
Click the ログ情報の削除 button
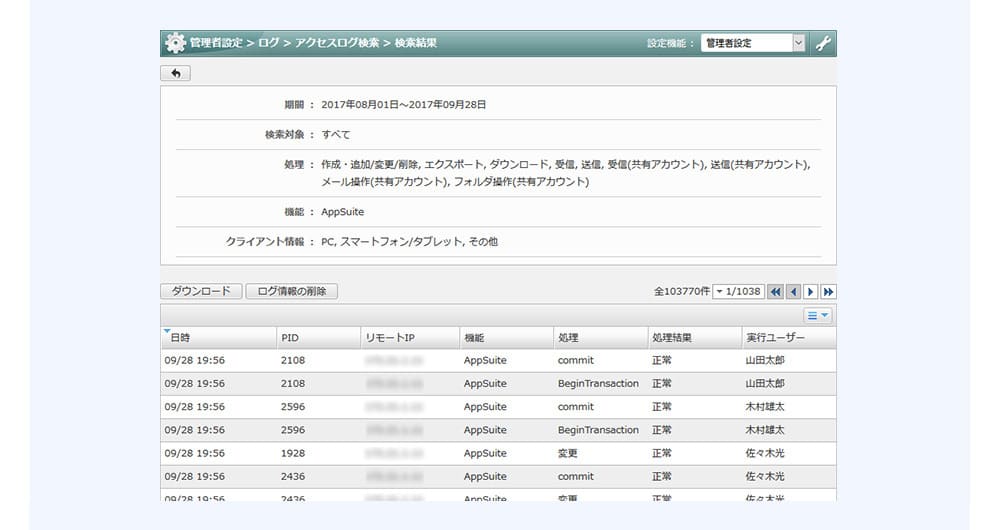pos(291,291)
